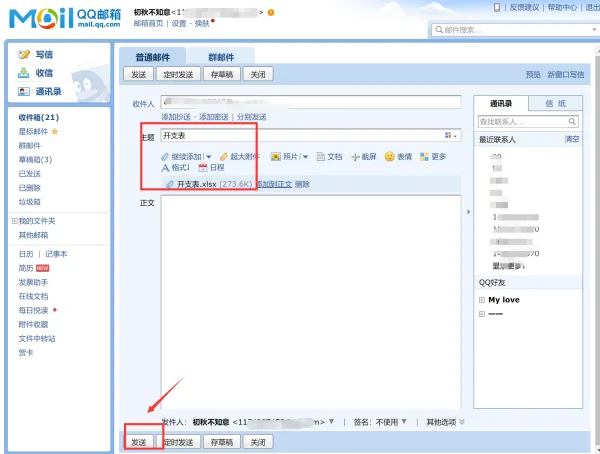Image resolution: width=600 pixels, height=454 pixels.
Task: Click 清空 to clear recent contacts
Action: tap(572, 139)
